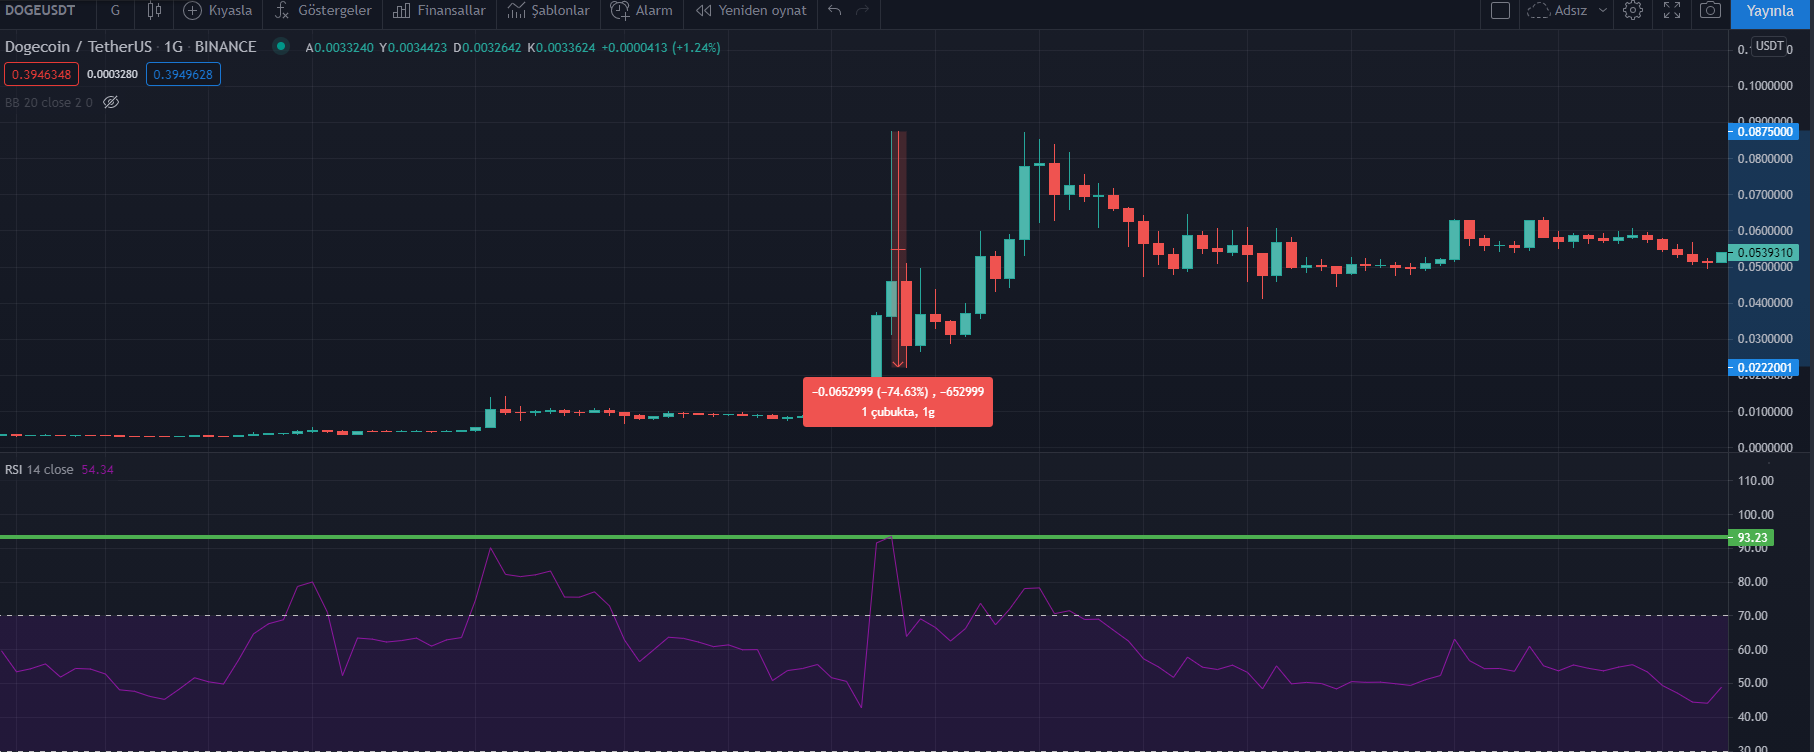Take a chart snapshot with camera
1814x752 pixels.
[1711, 11]
